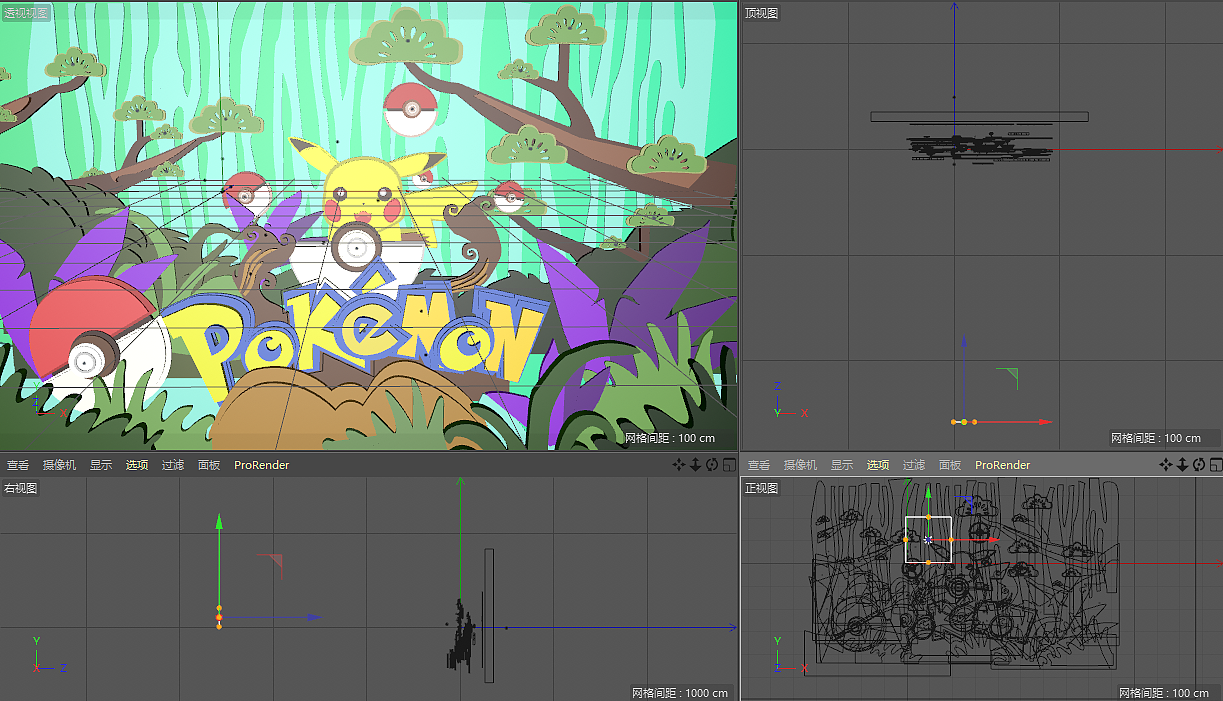Click the rotate view icon above the right view

pos(712,465)
